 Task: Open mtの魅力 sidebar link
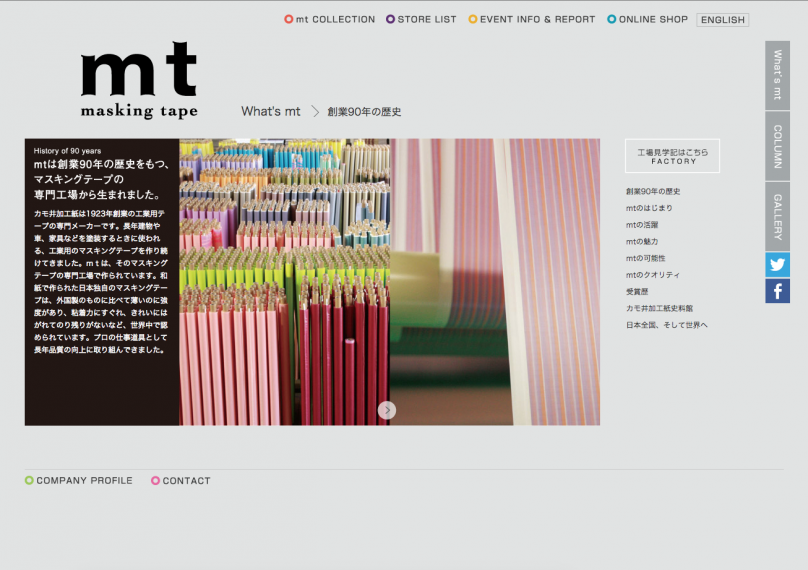(642, 241)
